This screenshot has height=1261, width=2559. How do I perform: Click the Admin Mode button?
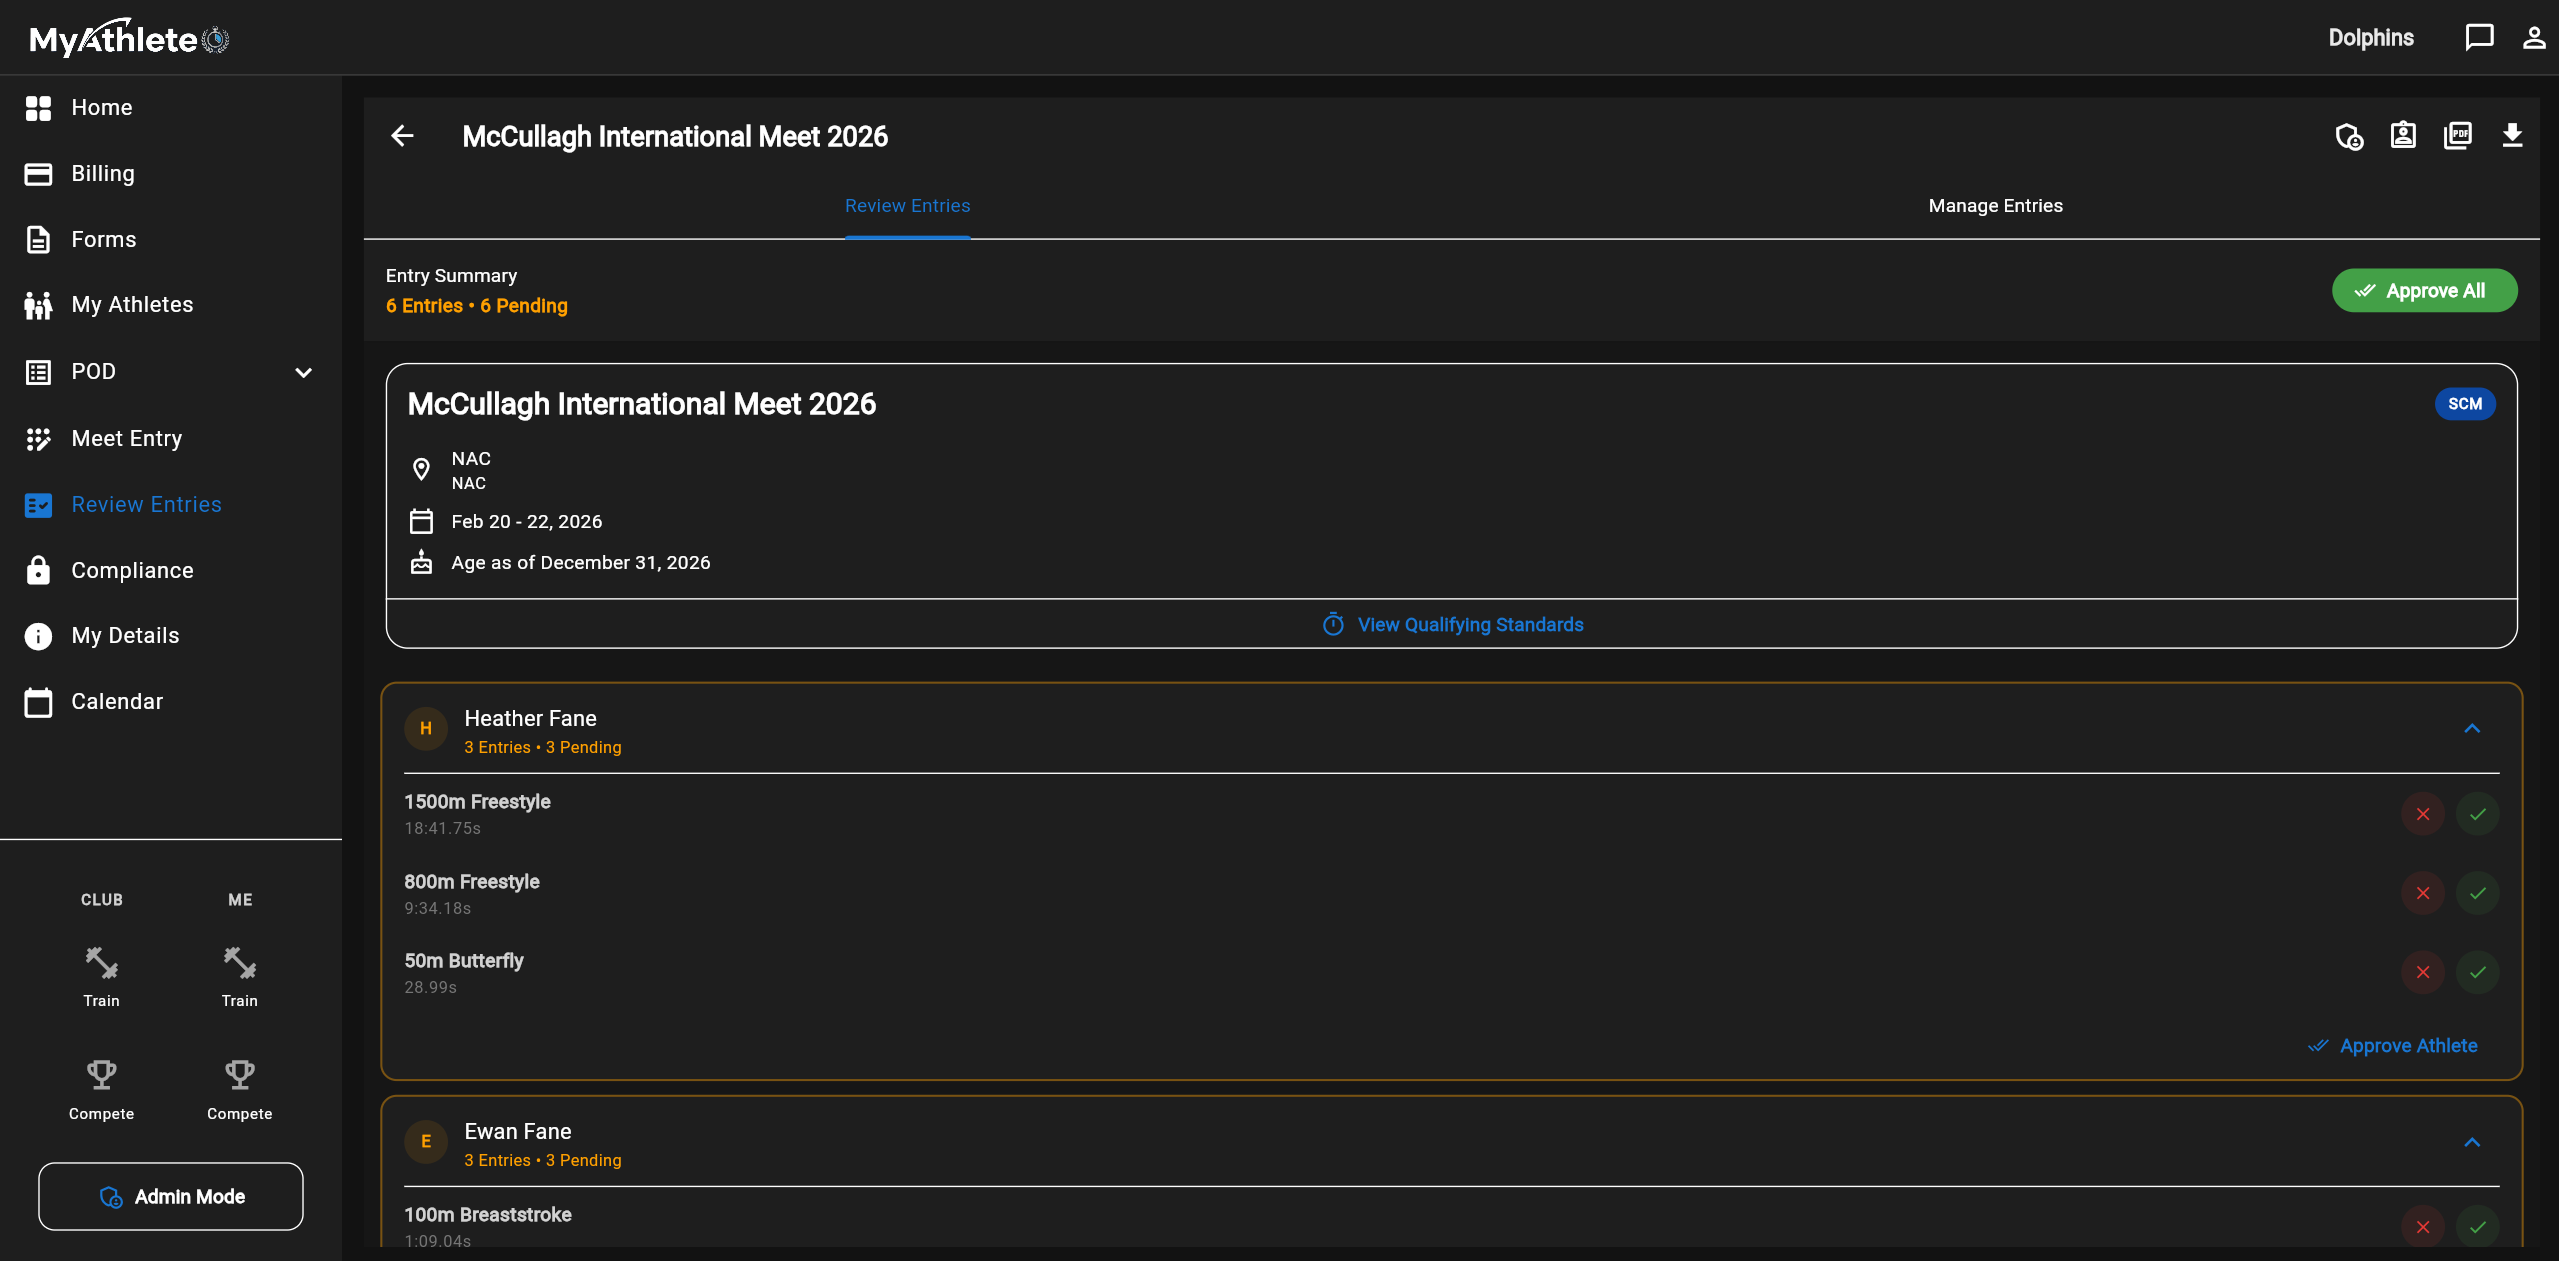(x=171, y=1196)
